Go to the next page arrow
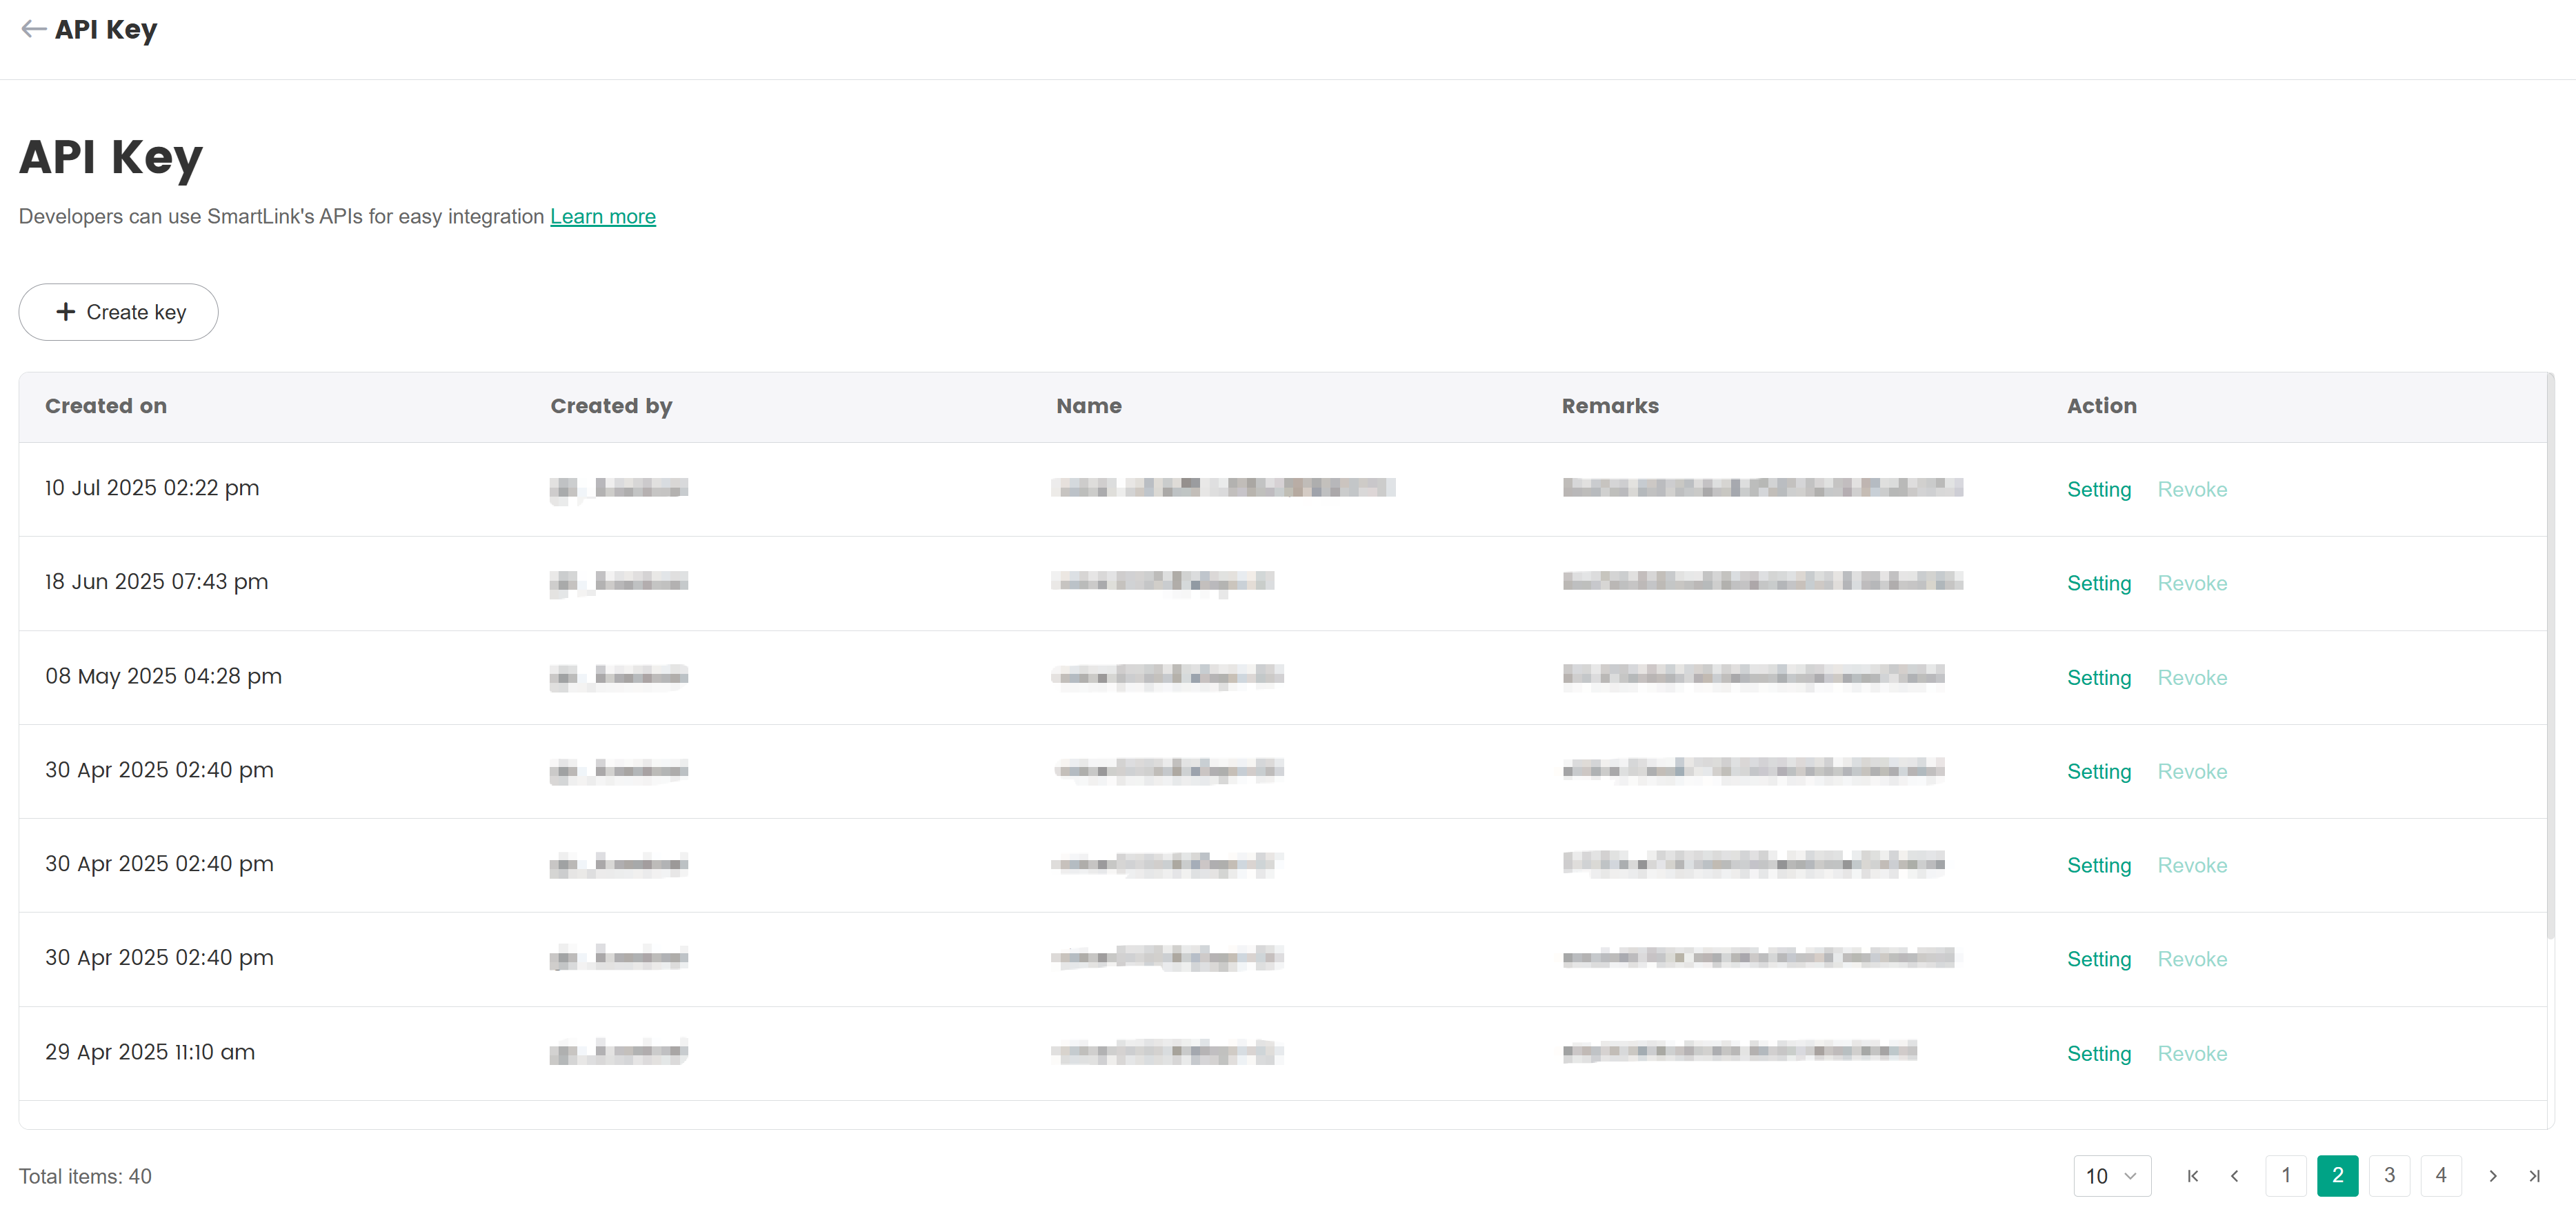 [x=2492, y=1176]
